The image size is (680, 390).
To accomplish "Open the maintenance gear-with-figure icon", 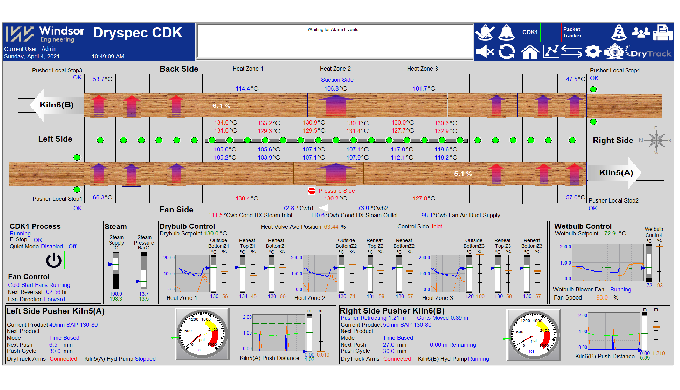I will click(x=614, y=52).
